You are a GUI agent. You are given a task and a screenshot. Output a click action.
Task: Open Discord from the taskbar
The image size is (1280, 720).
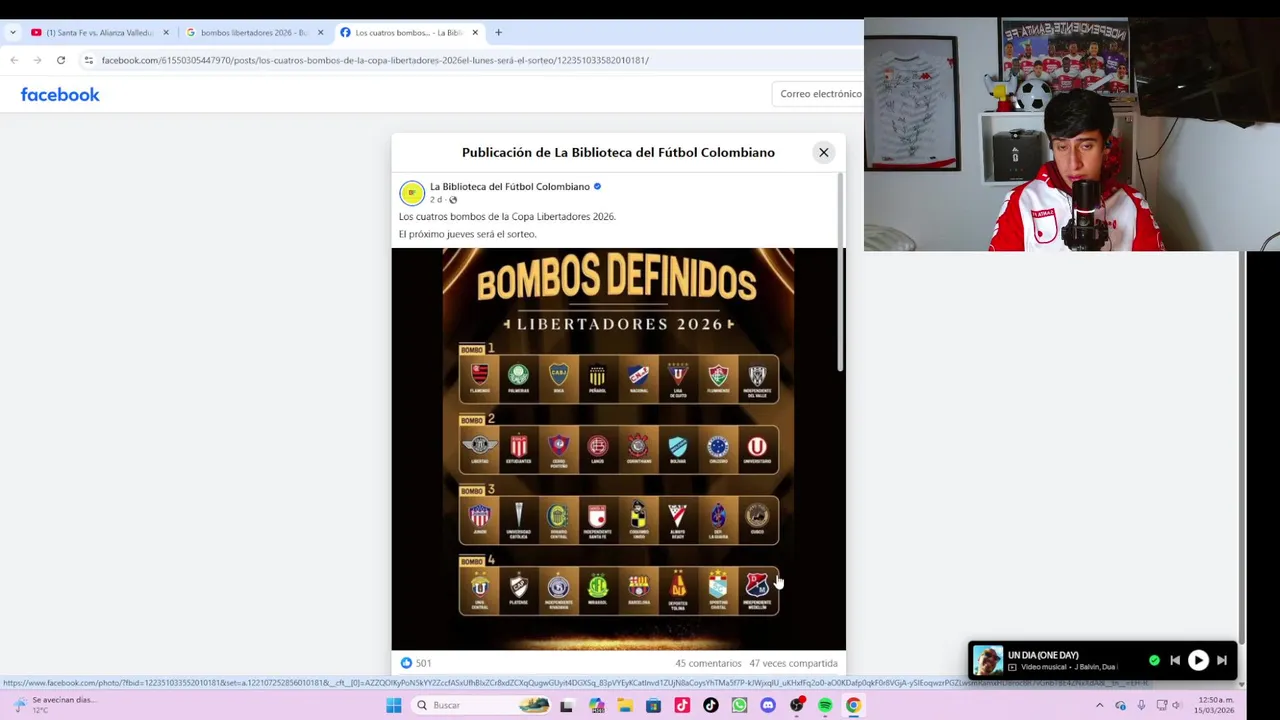point(768,705)
